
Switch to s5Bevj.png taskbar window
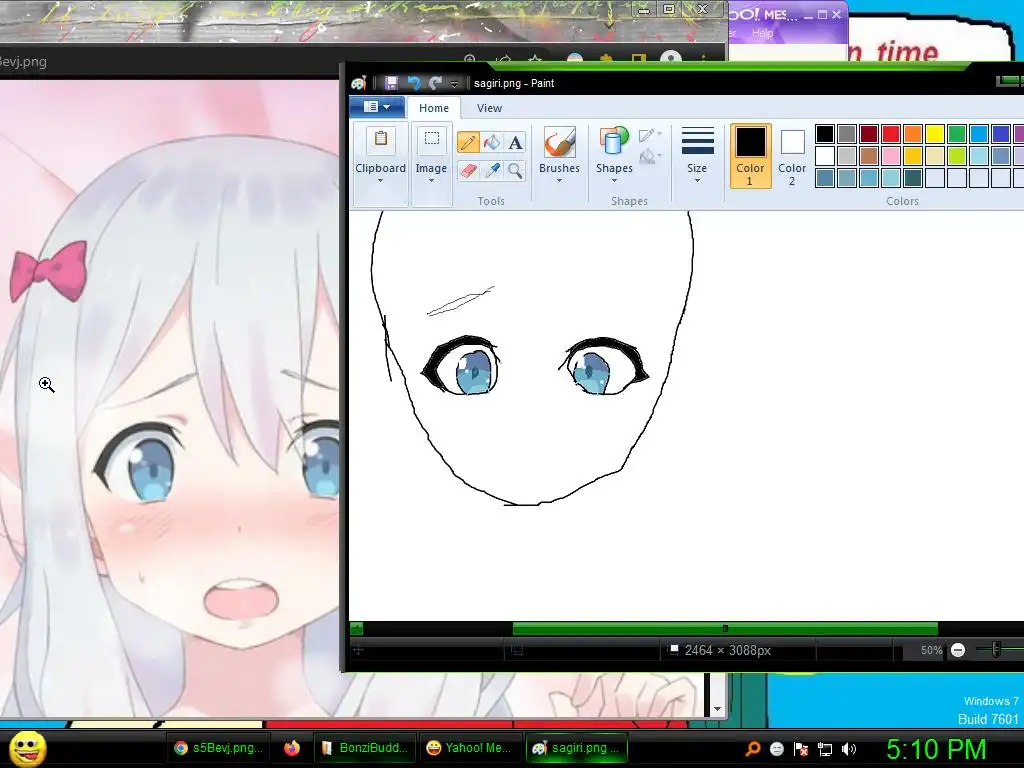219,748
